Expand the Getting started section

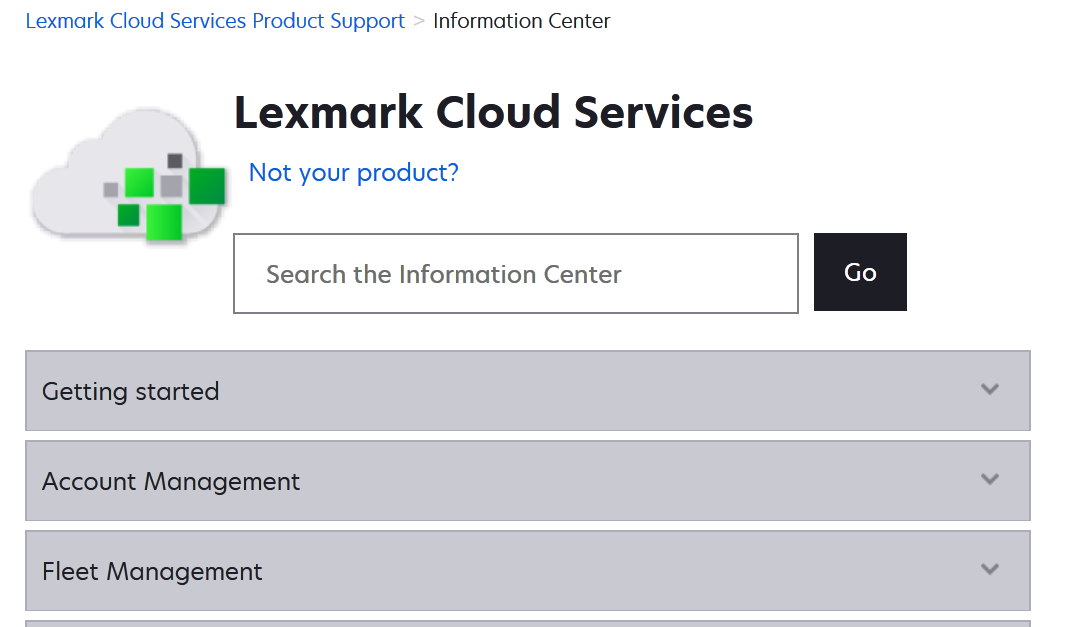[528, 390]
